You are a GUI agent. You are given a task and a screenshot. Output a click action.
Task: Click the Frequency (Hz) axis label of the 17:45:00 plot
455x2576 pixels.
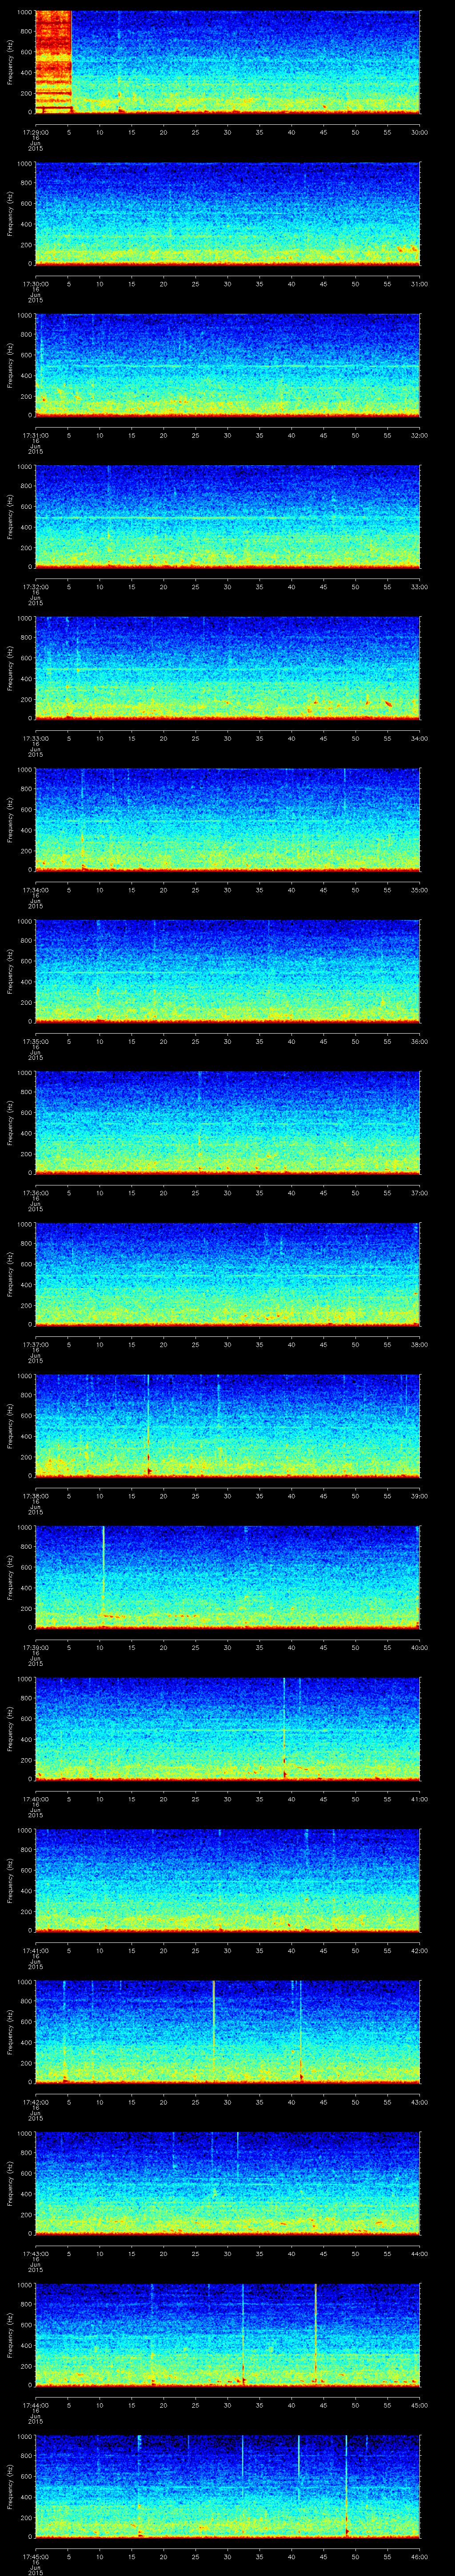coord(10,2486)
